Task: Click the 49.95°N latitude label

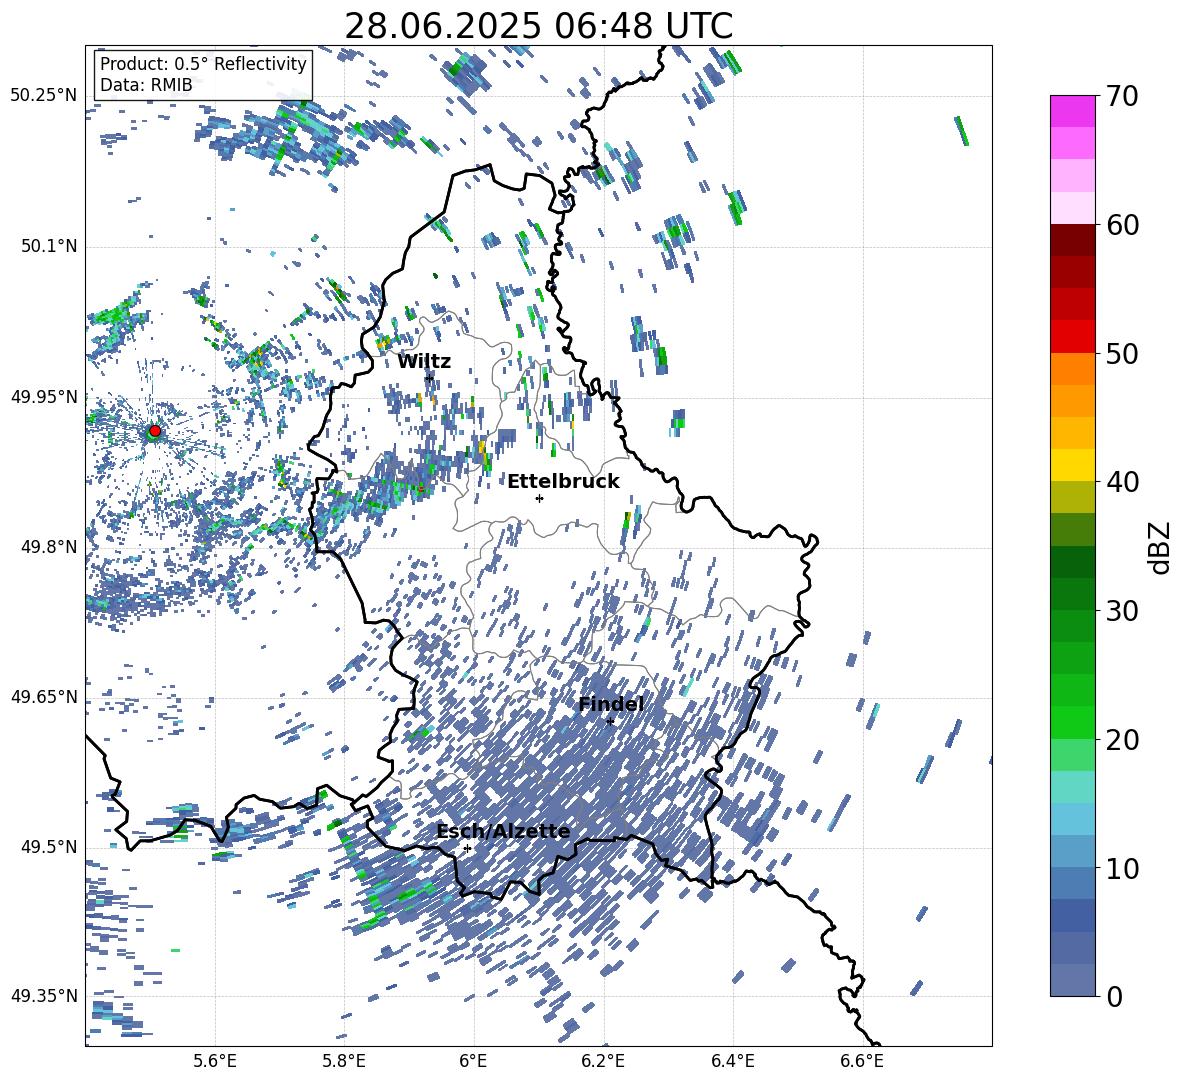Action: [44, 397]
